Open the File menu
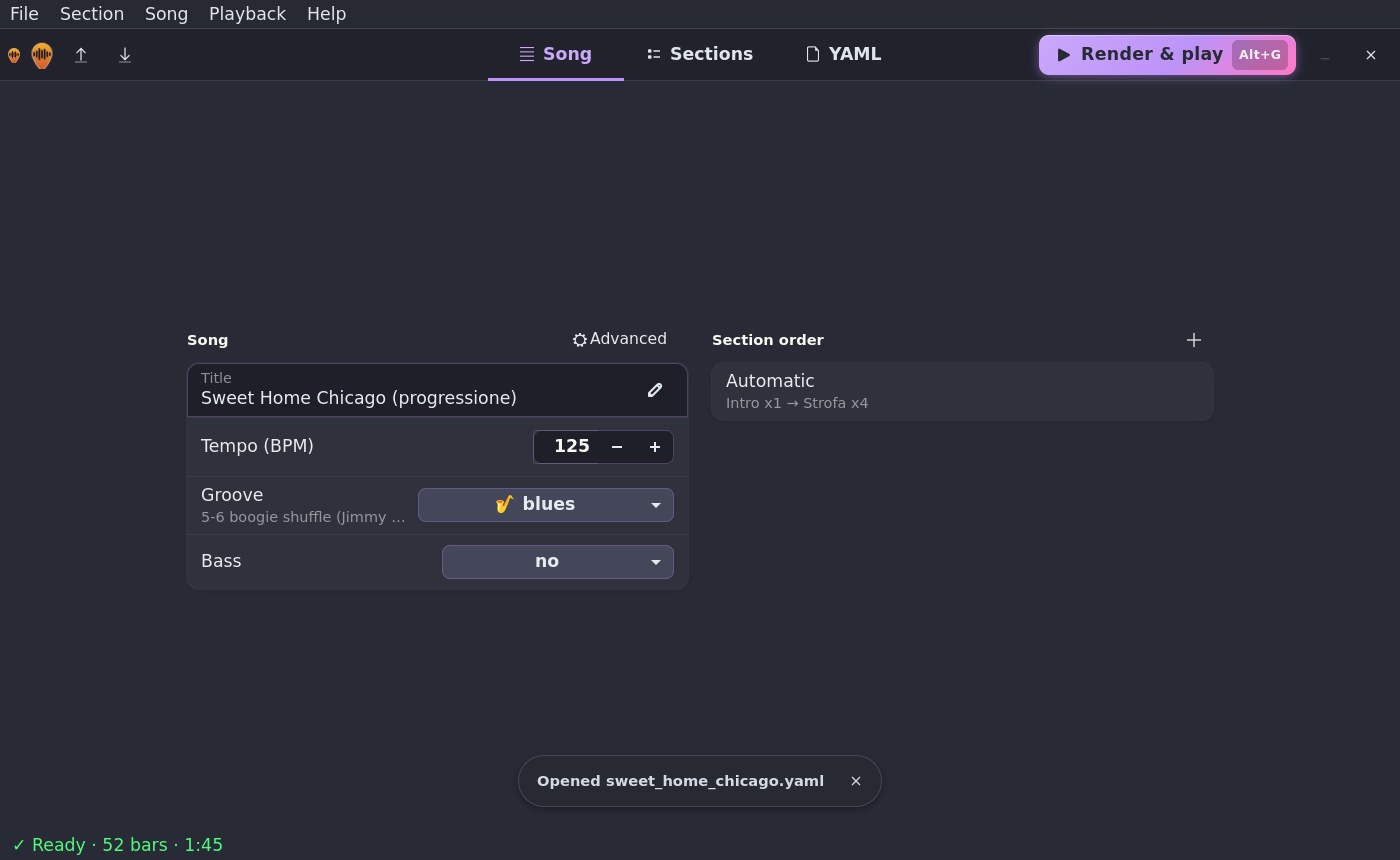This screenshot has height=860, width=1400. (x=24, y=14)
